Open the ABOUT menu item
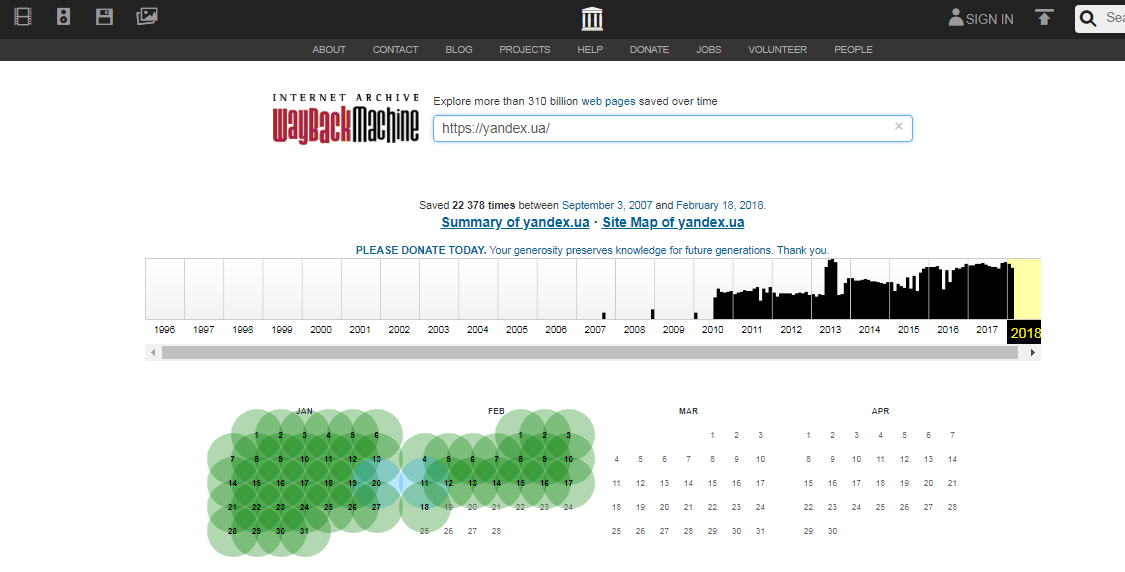The image size is (1125, 572). coord(329,50)
